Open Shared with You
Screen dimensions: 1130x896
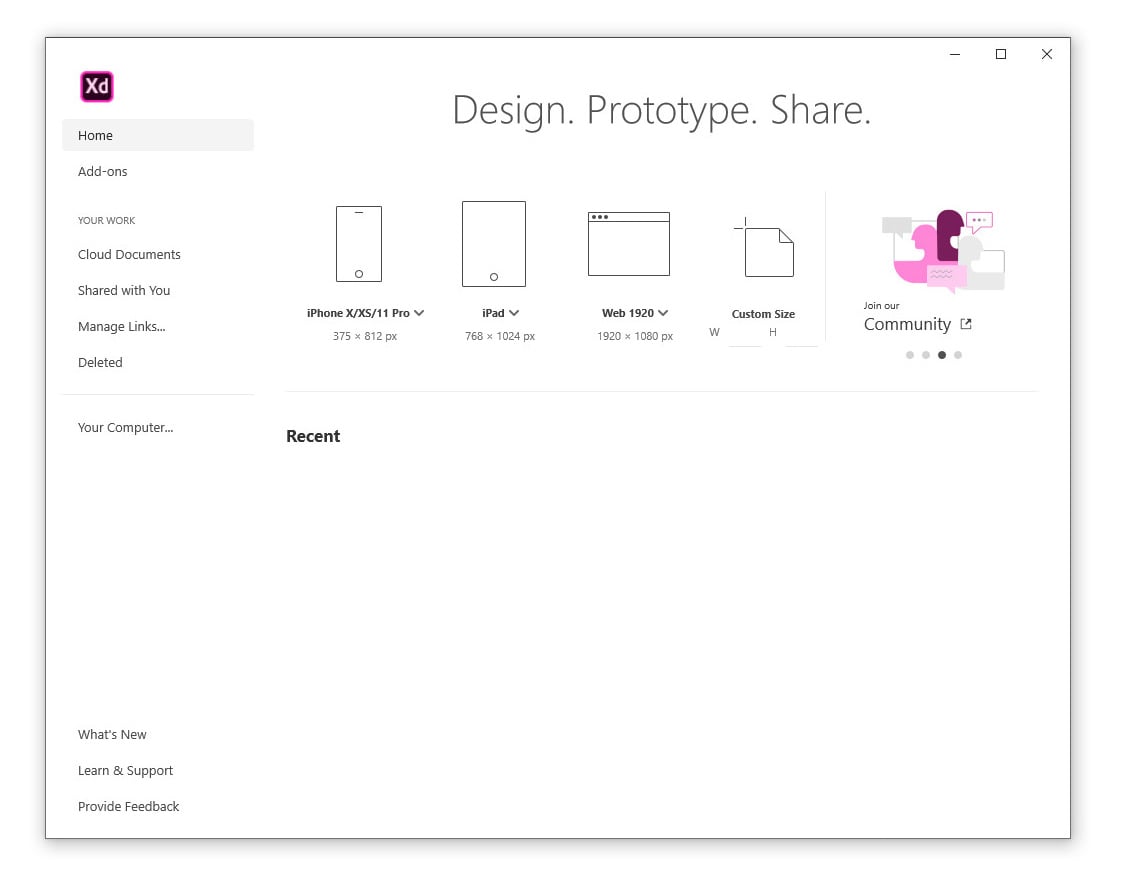(124, 290)
